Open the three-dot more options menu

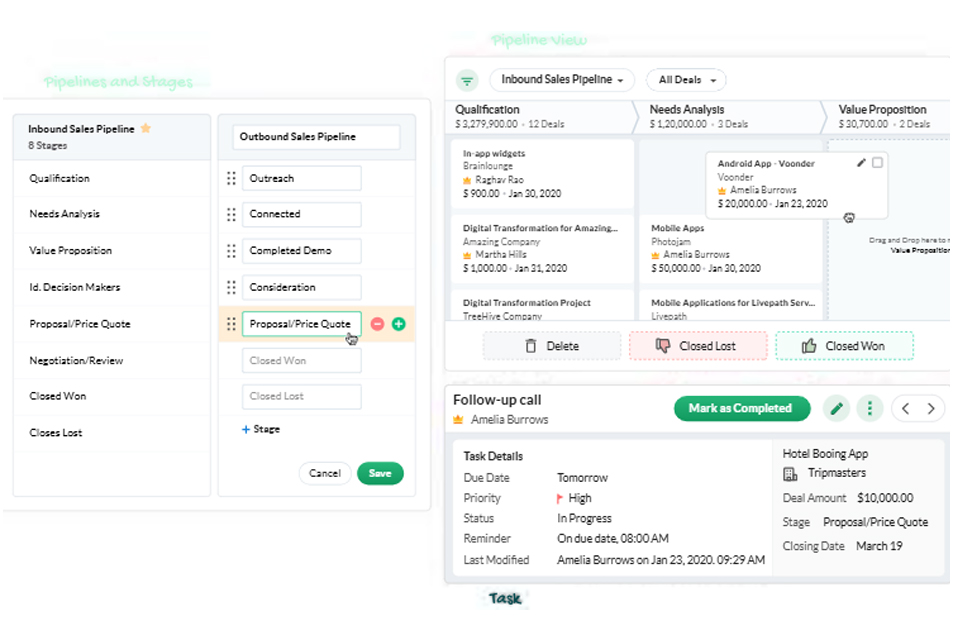[x=869, y=408]
